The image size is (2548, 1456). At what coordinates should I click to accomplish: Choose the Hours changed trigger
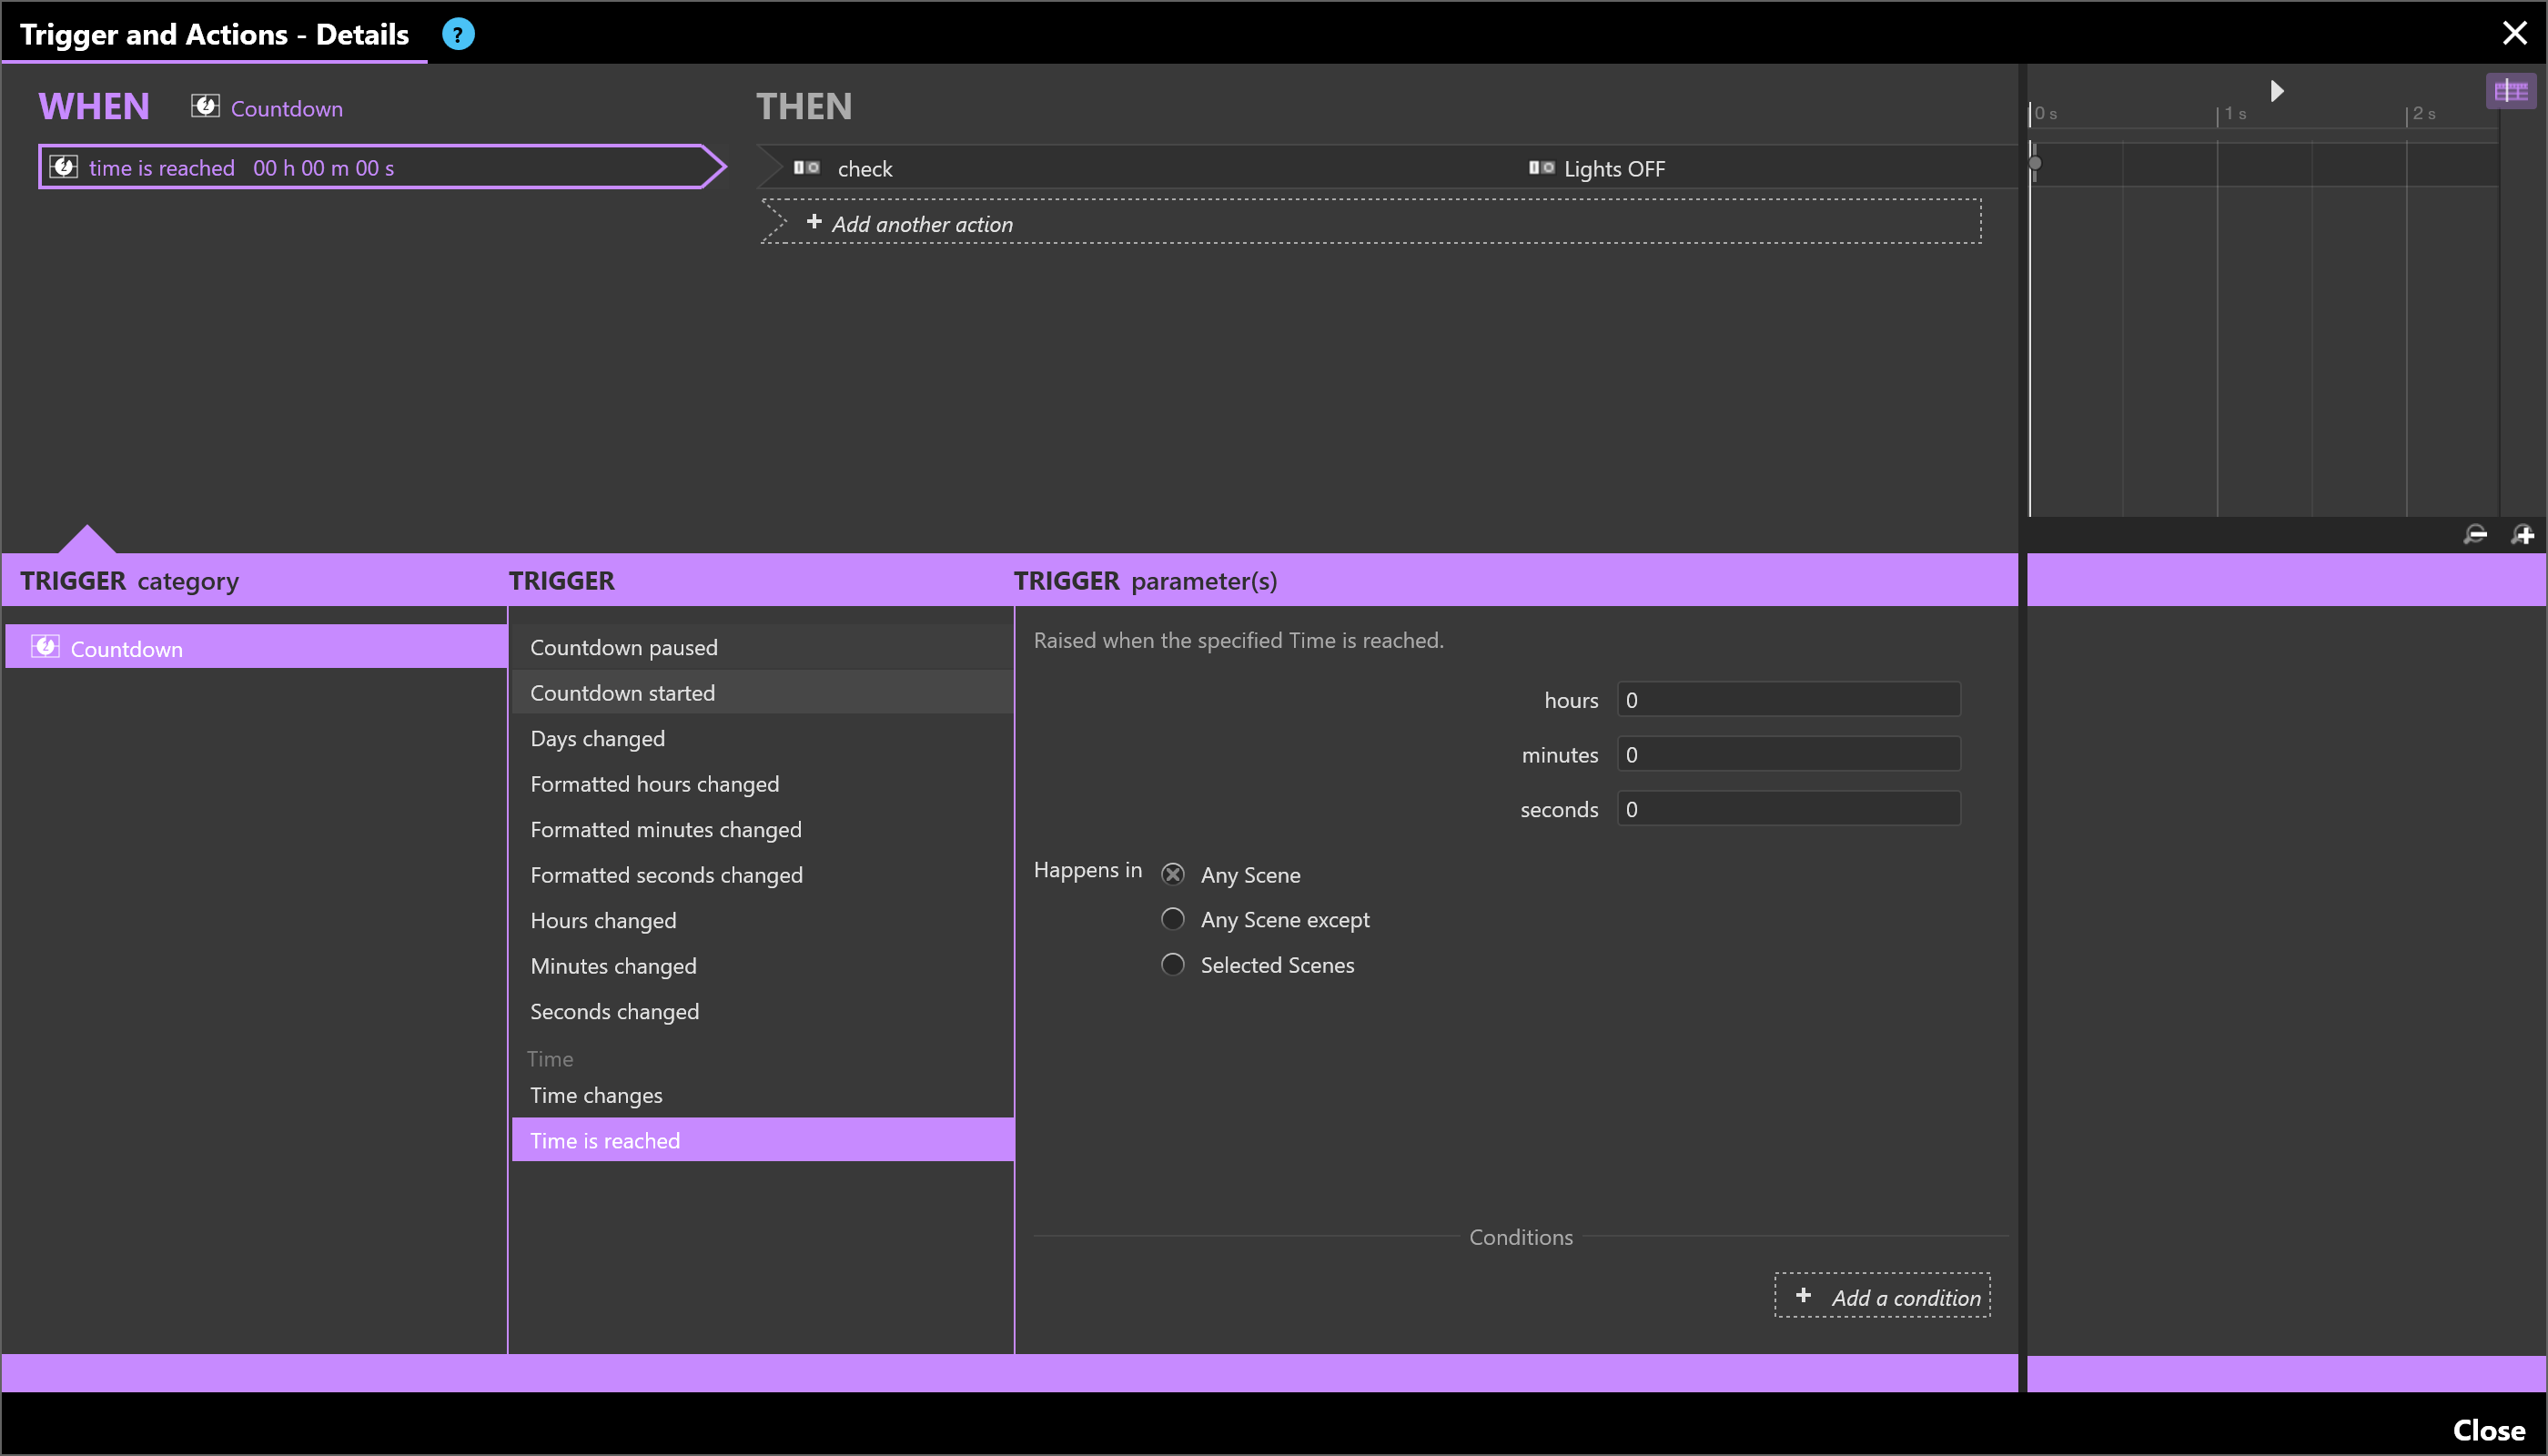[763, 920]
